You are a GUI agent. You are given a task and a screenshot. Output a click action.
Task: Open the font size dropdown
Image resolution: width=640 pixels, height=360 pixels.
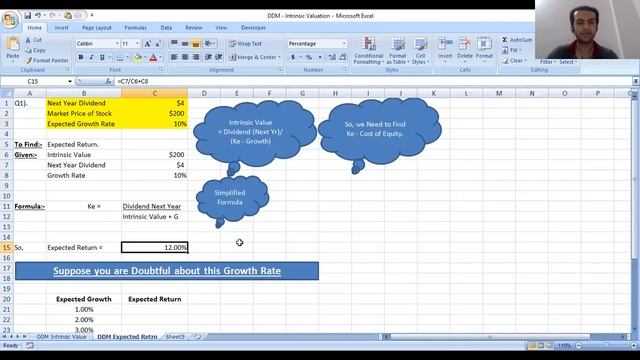pos(138,44)
